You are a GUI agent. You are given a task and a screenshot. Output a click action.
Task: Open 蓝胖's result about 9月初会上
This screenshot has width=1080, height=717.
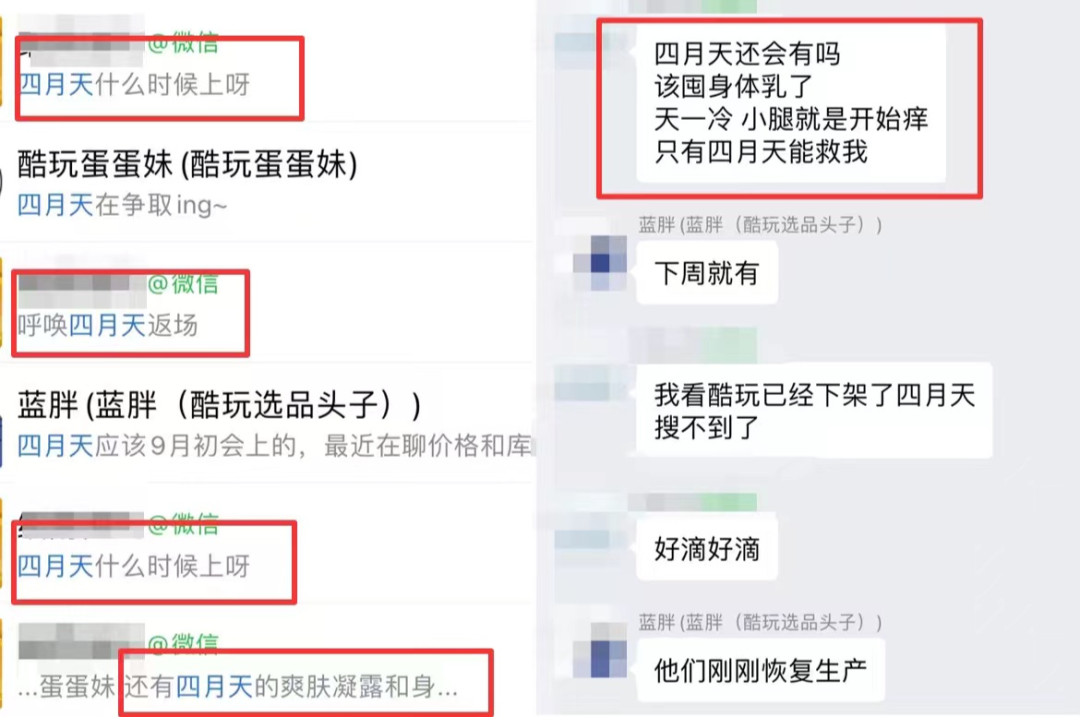point(267,424)
